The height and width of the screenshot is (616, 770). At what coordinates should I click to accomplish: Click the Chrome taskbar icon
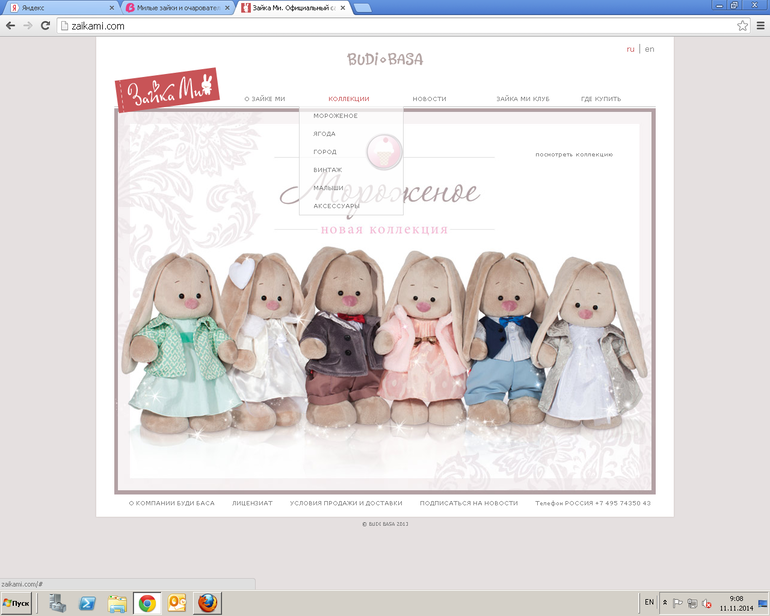147,603
